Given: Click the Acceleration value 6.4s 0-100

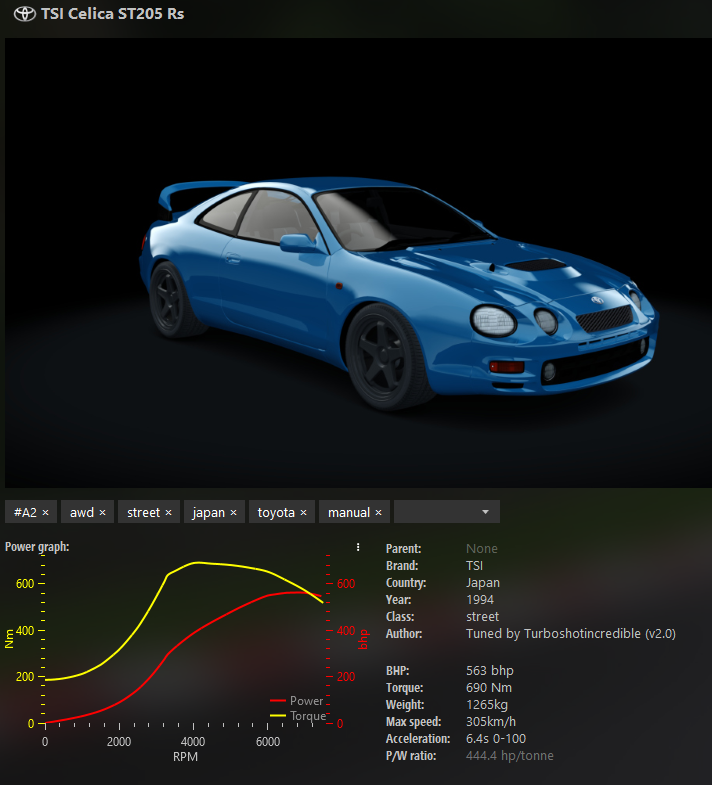Looking at the screenshot, I should (x=496, y=739).
